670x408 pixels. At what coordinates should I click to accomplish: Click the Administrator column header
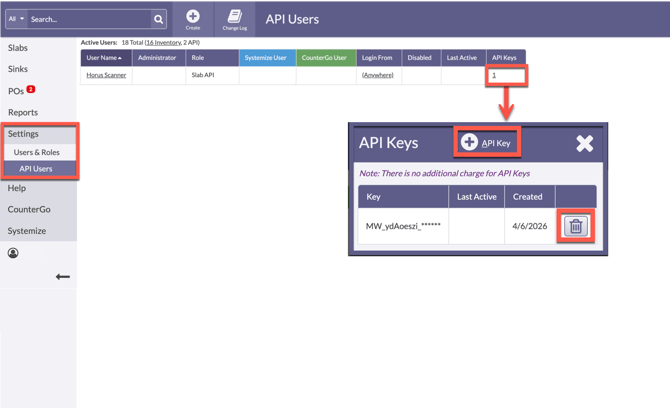pyautogui.click(x=159, y=58)
